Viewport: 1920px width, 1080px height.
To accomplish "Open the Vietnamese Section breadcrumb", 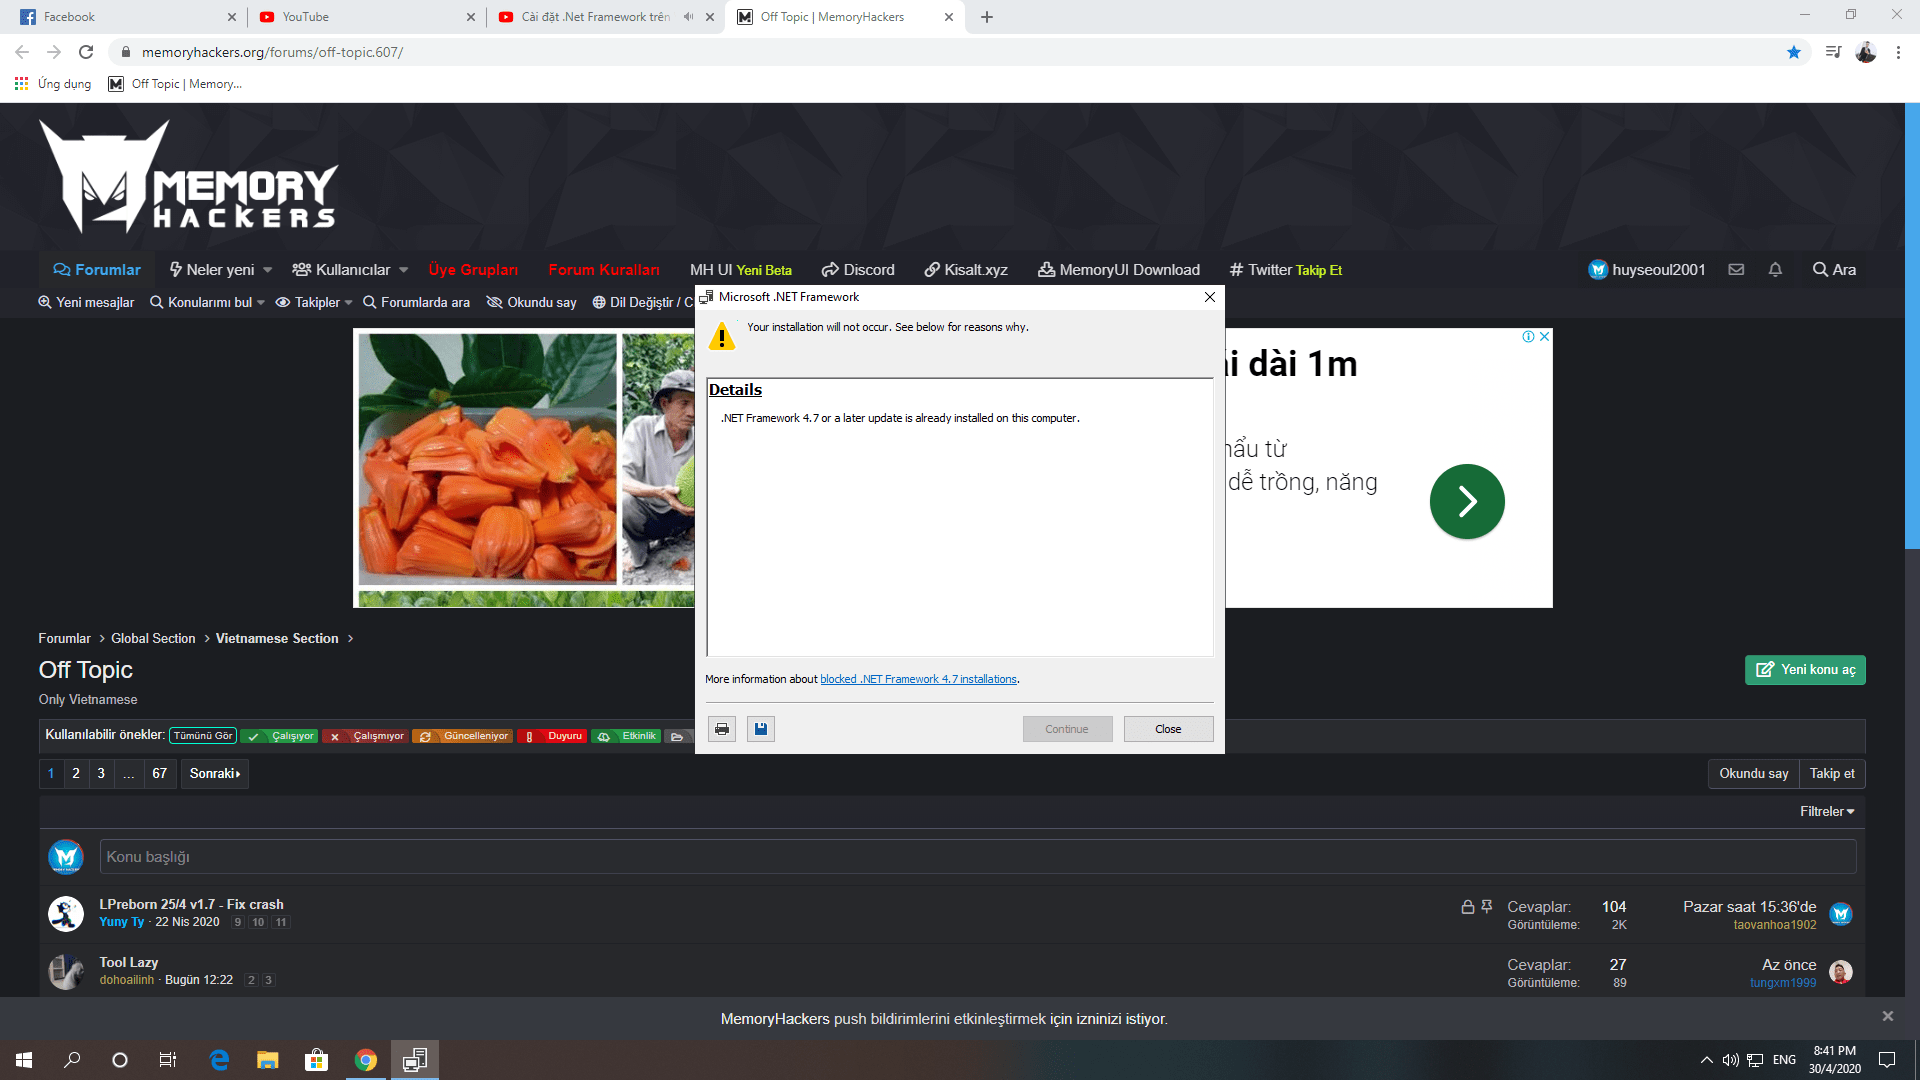I will click(277, 639).
